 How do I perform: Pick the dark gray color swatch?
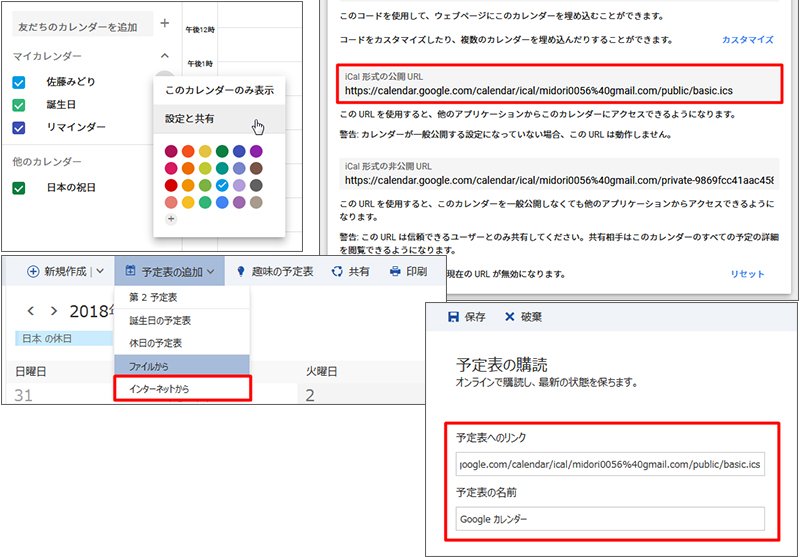(256, 185)
